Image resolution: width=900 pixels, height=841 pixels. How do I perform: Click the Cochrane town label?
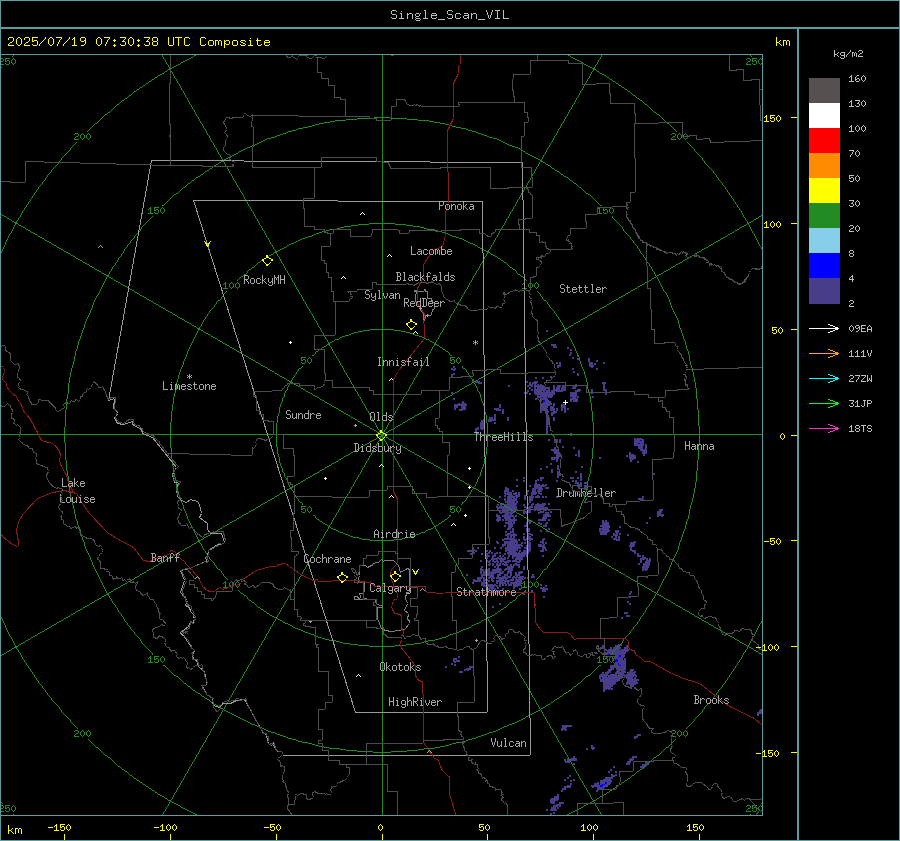tap(327, 559)
